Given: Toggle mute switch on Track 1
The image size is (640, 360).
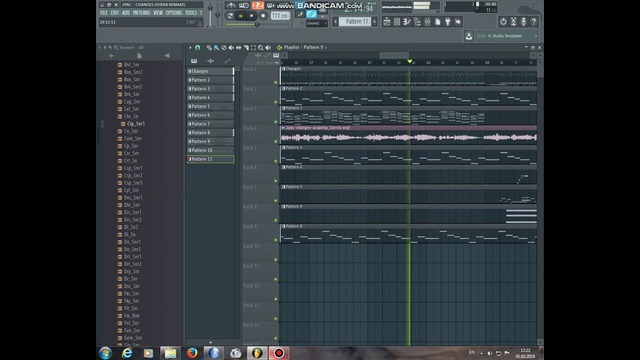Looking at the screenshot, I should (x=276, y=82).
